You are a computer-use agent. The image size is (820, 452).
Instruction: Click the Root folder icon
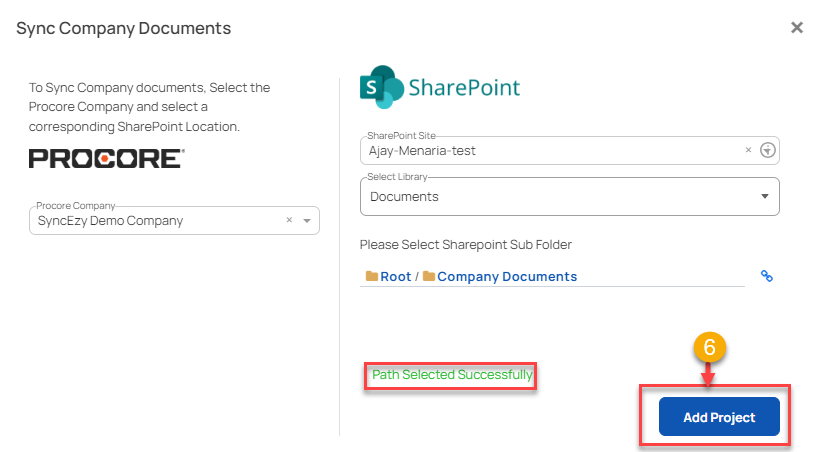(372, 276)
